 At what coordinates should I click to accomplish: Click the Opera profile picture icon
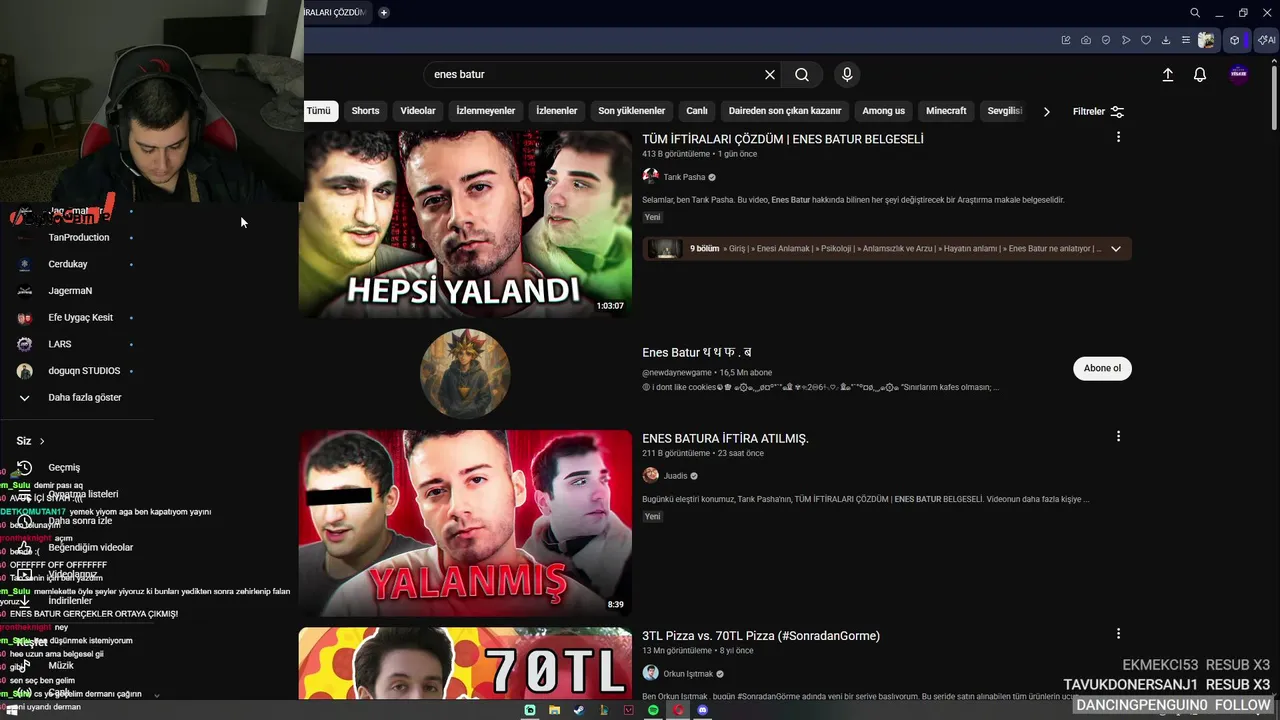click(x=1207, y=40)
